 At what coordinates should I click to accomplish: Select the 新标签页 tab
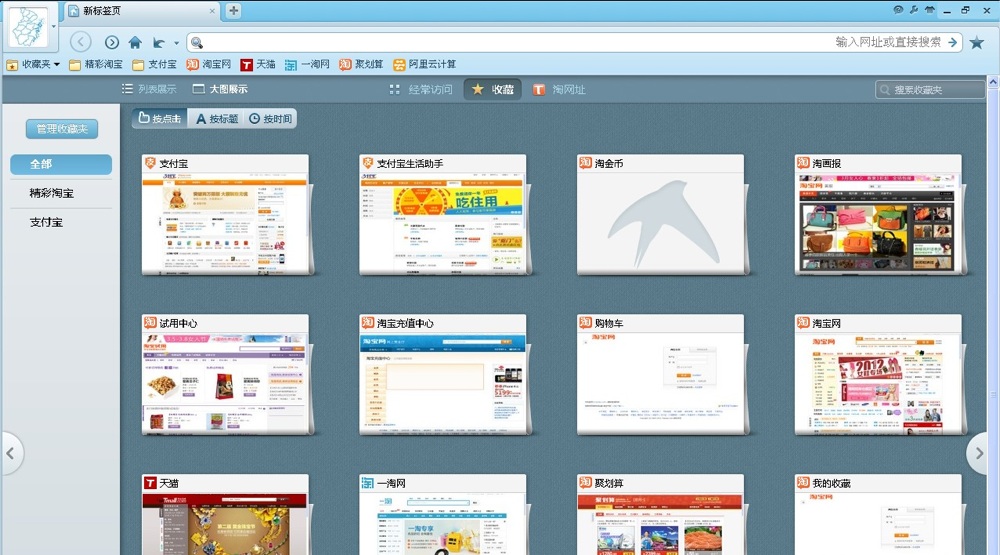[142, 11]
